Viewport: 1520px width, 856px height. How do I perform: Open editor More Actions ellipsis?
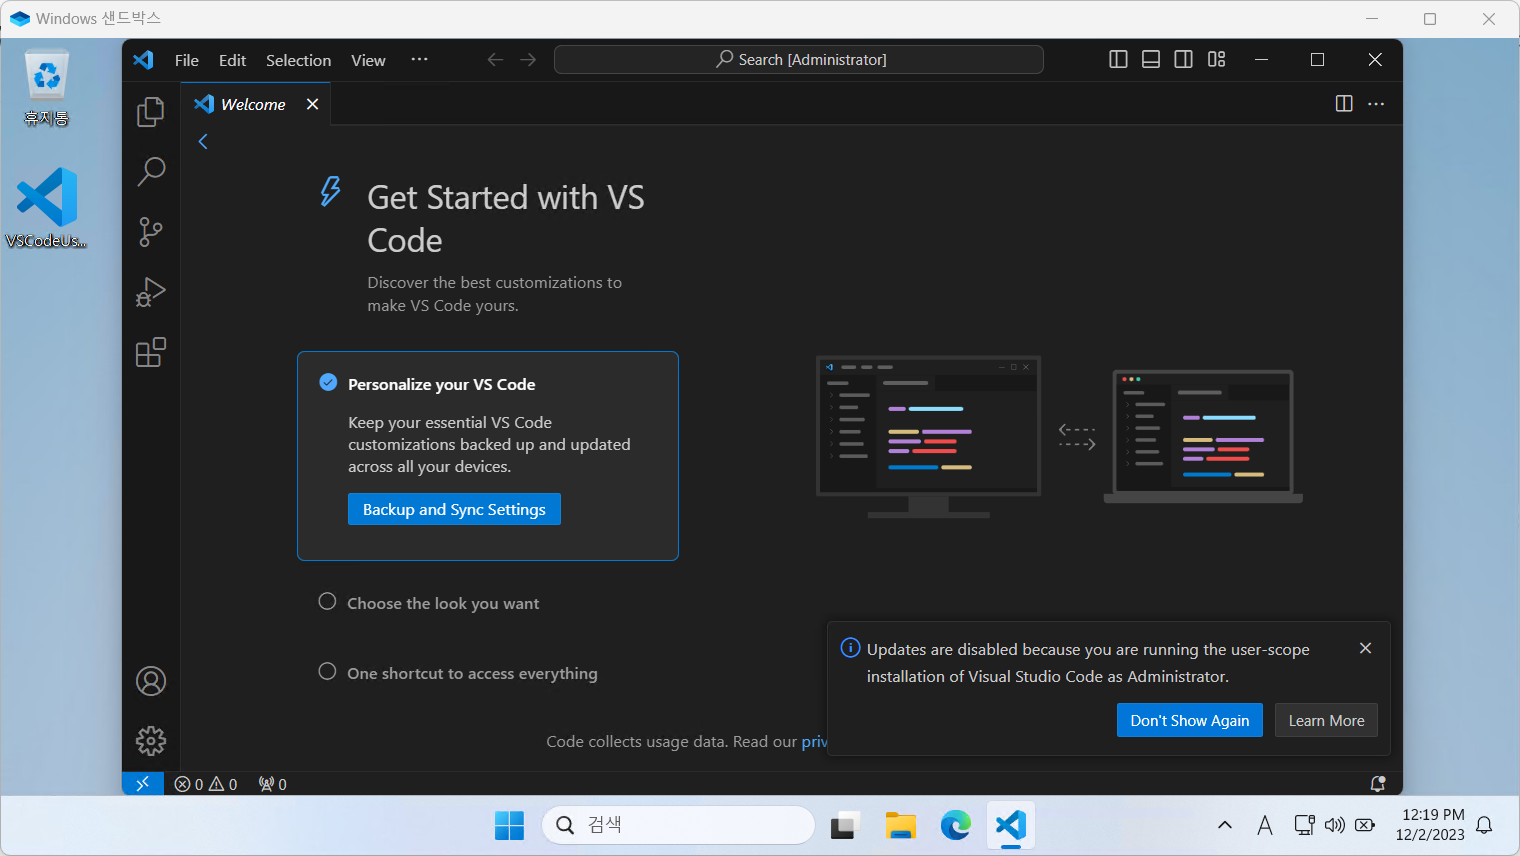pos(1376,104)
